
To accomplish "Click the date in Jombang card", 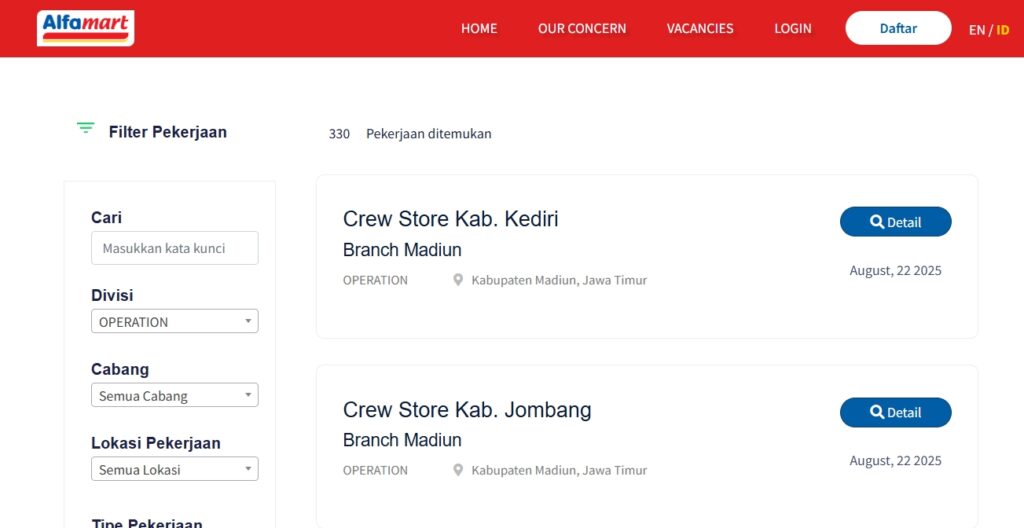I will point(895,461).
